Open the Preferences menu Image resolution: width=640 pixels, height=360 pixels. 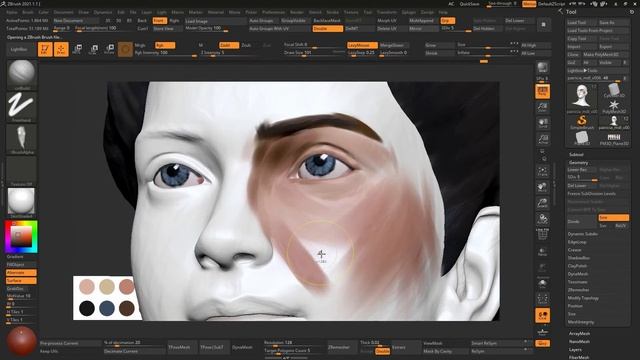(273, 12)
